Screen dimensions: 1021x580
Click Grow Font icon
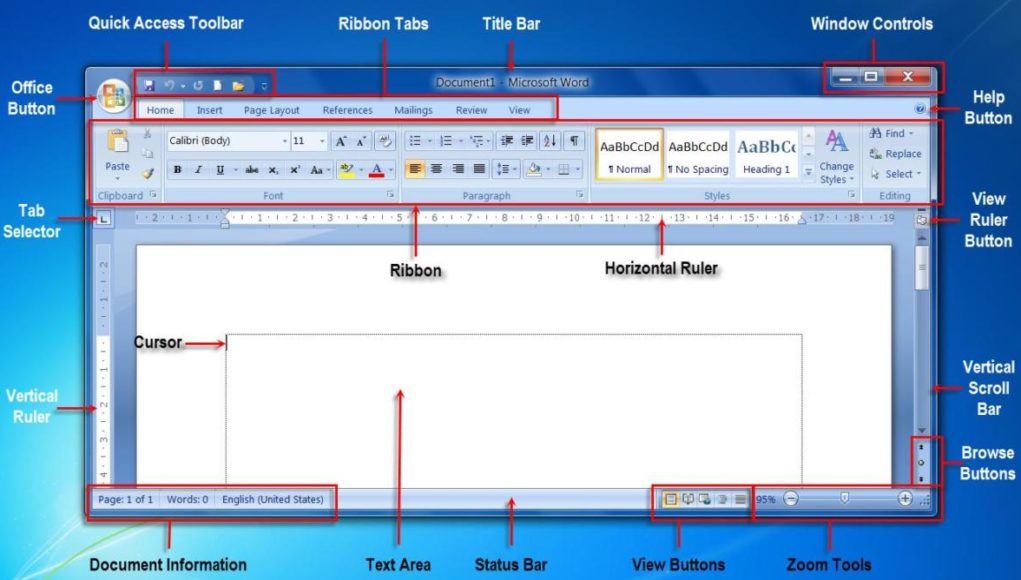(x=341, y=141)
